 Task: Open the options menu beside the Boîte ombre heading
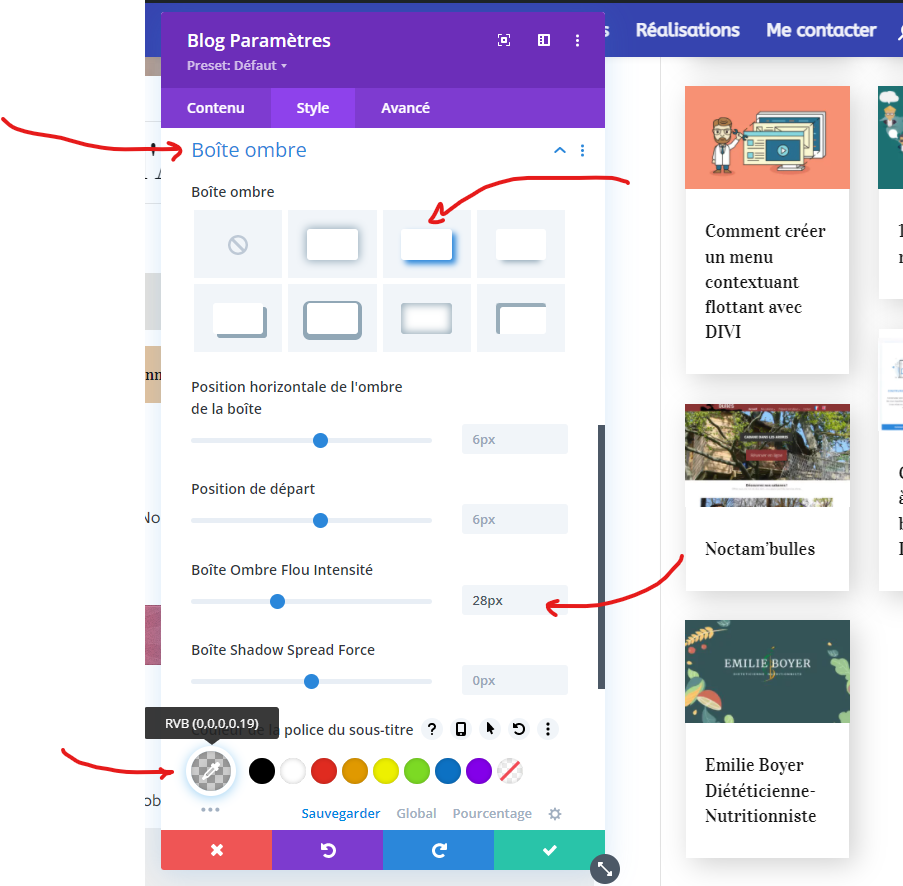point(582,150)
